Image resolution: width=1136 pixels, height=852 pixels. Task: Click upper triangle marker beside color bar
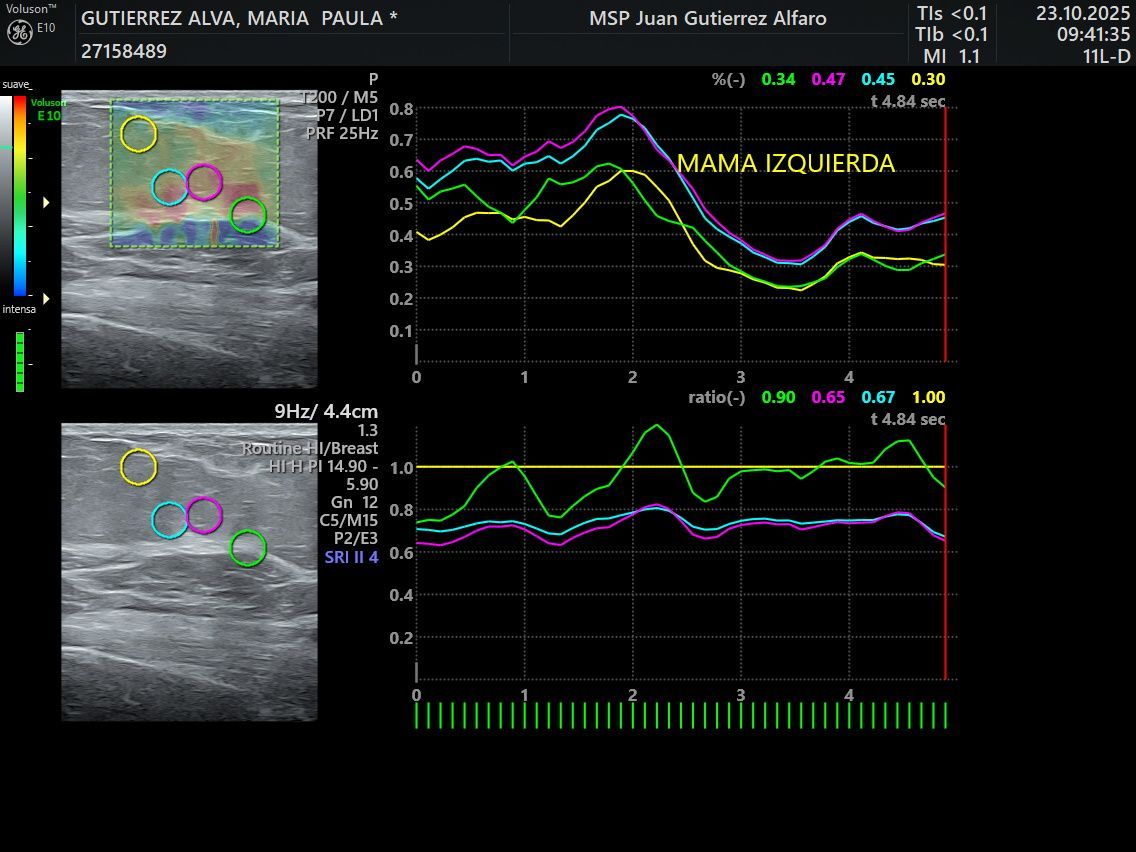tap(46, 203)
